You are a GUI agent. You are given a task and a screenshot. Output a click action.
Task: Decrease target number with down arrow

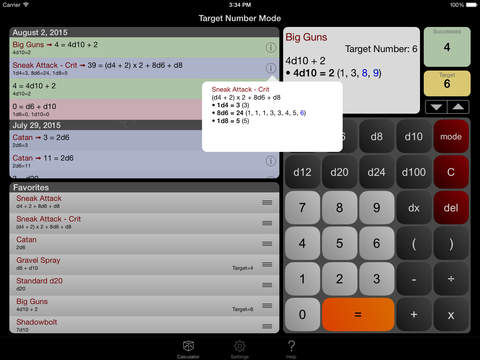pyautogui.click(x=436, y=107)
